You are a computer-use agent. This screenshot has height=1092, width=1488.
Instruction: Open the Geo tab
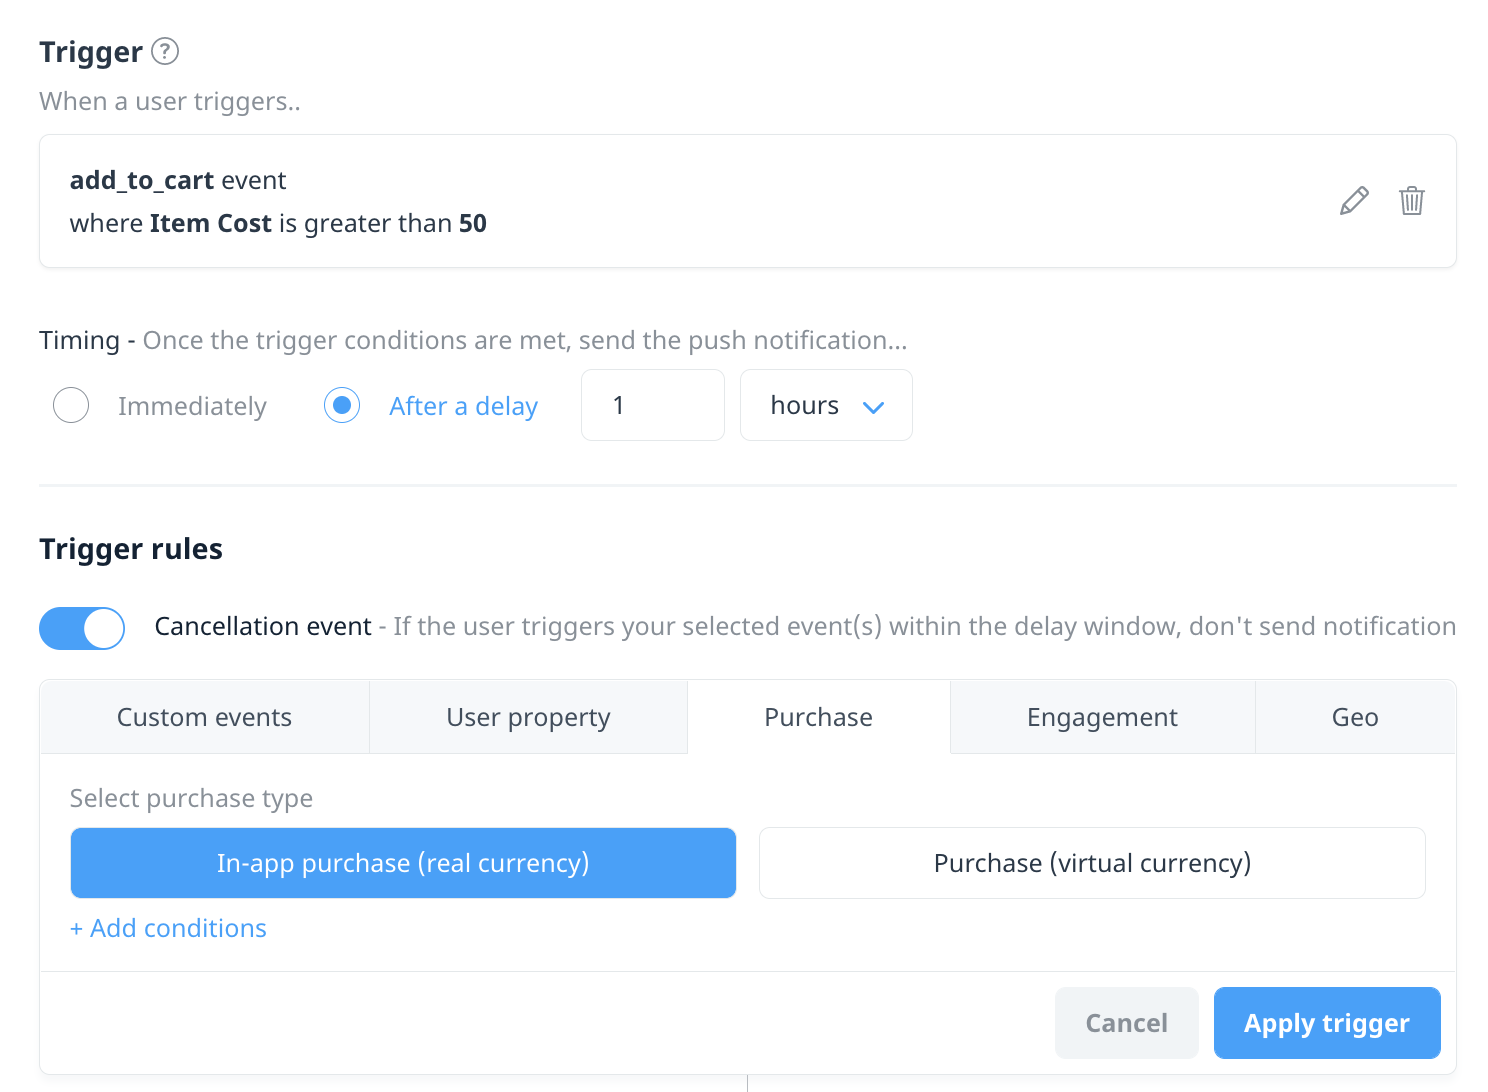pos(1355,717)
